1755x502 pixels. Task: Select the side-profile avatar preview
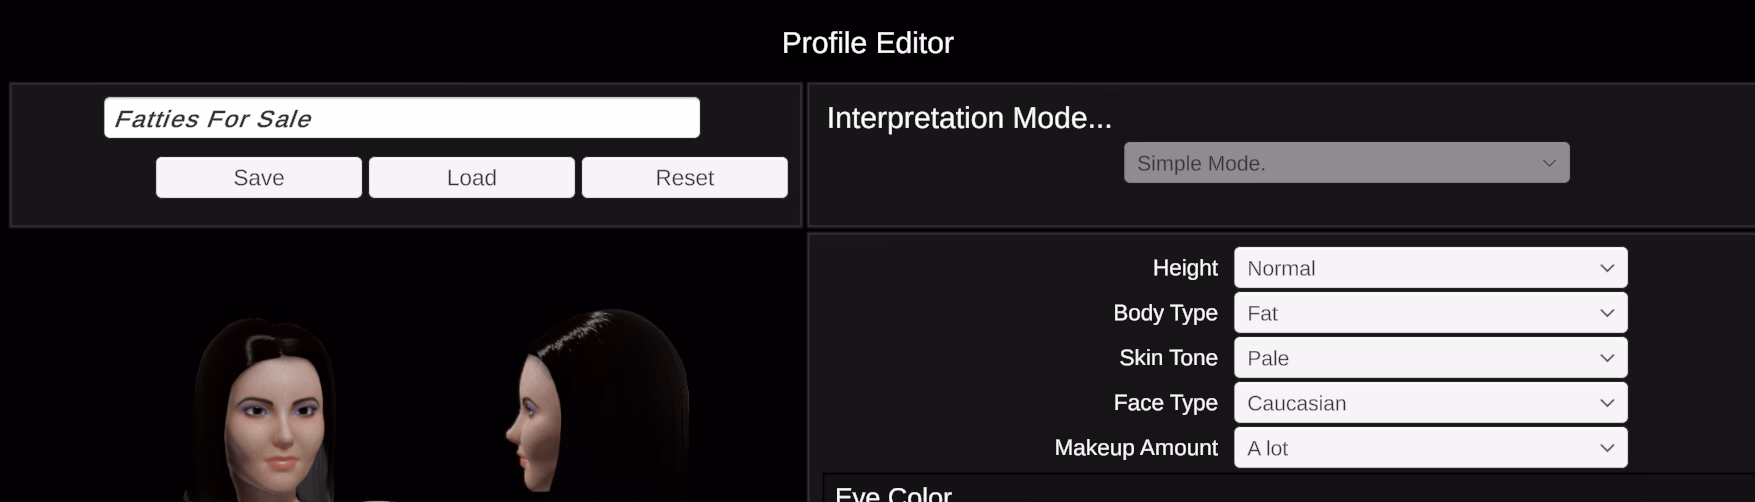tap(598, 405)
